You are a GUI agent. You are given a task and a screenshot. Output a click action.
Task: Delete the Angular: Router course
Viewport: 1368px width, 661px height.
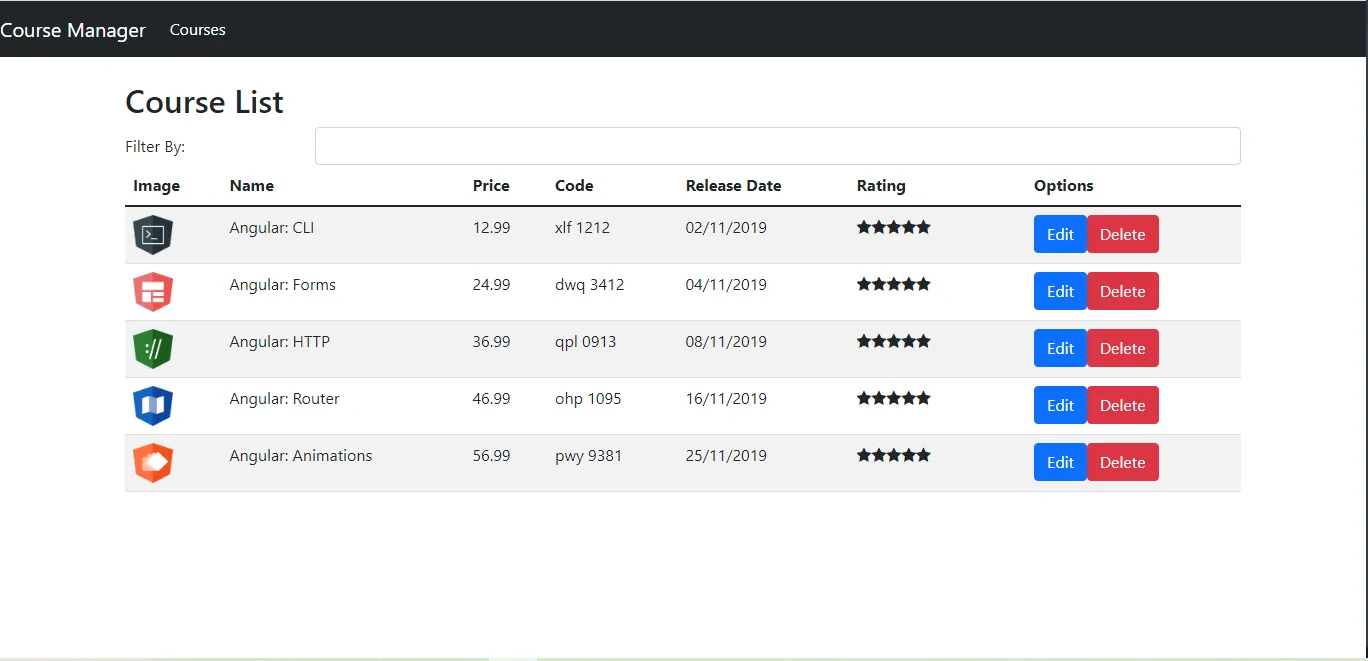pyautogui.click(x=1122, y=405)
